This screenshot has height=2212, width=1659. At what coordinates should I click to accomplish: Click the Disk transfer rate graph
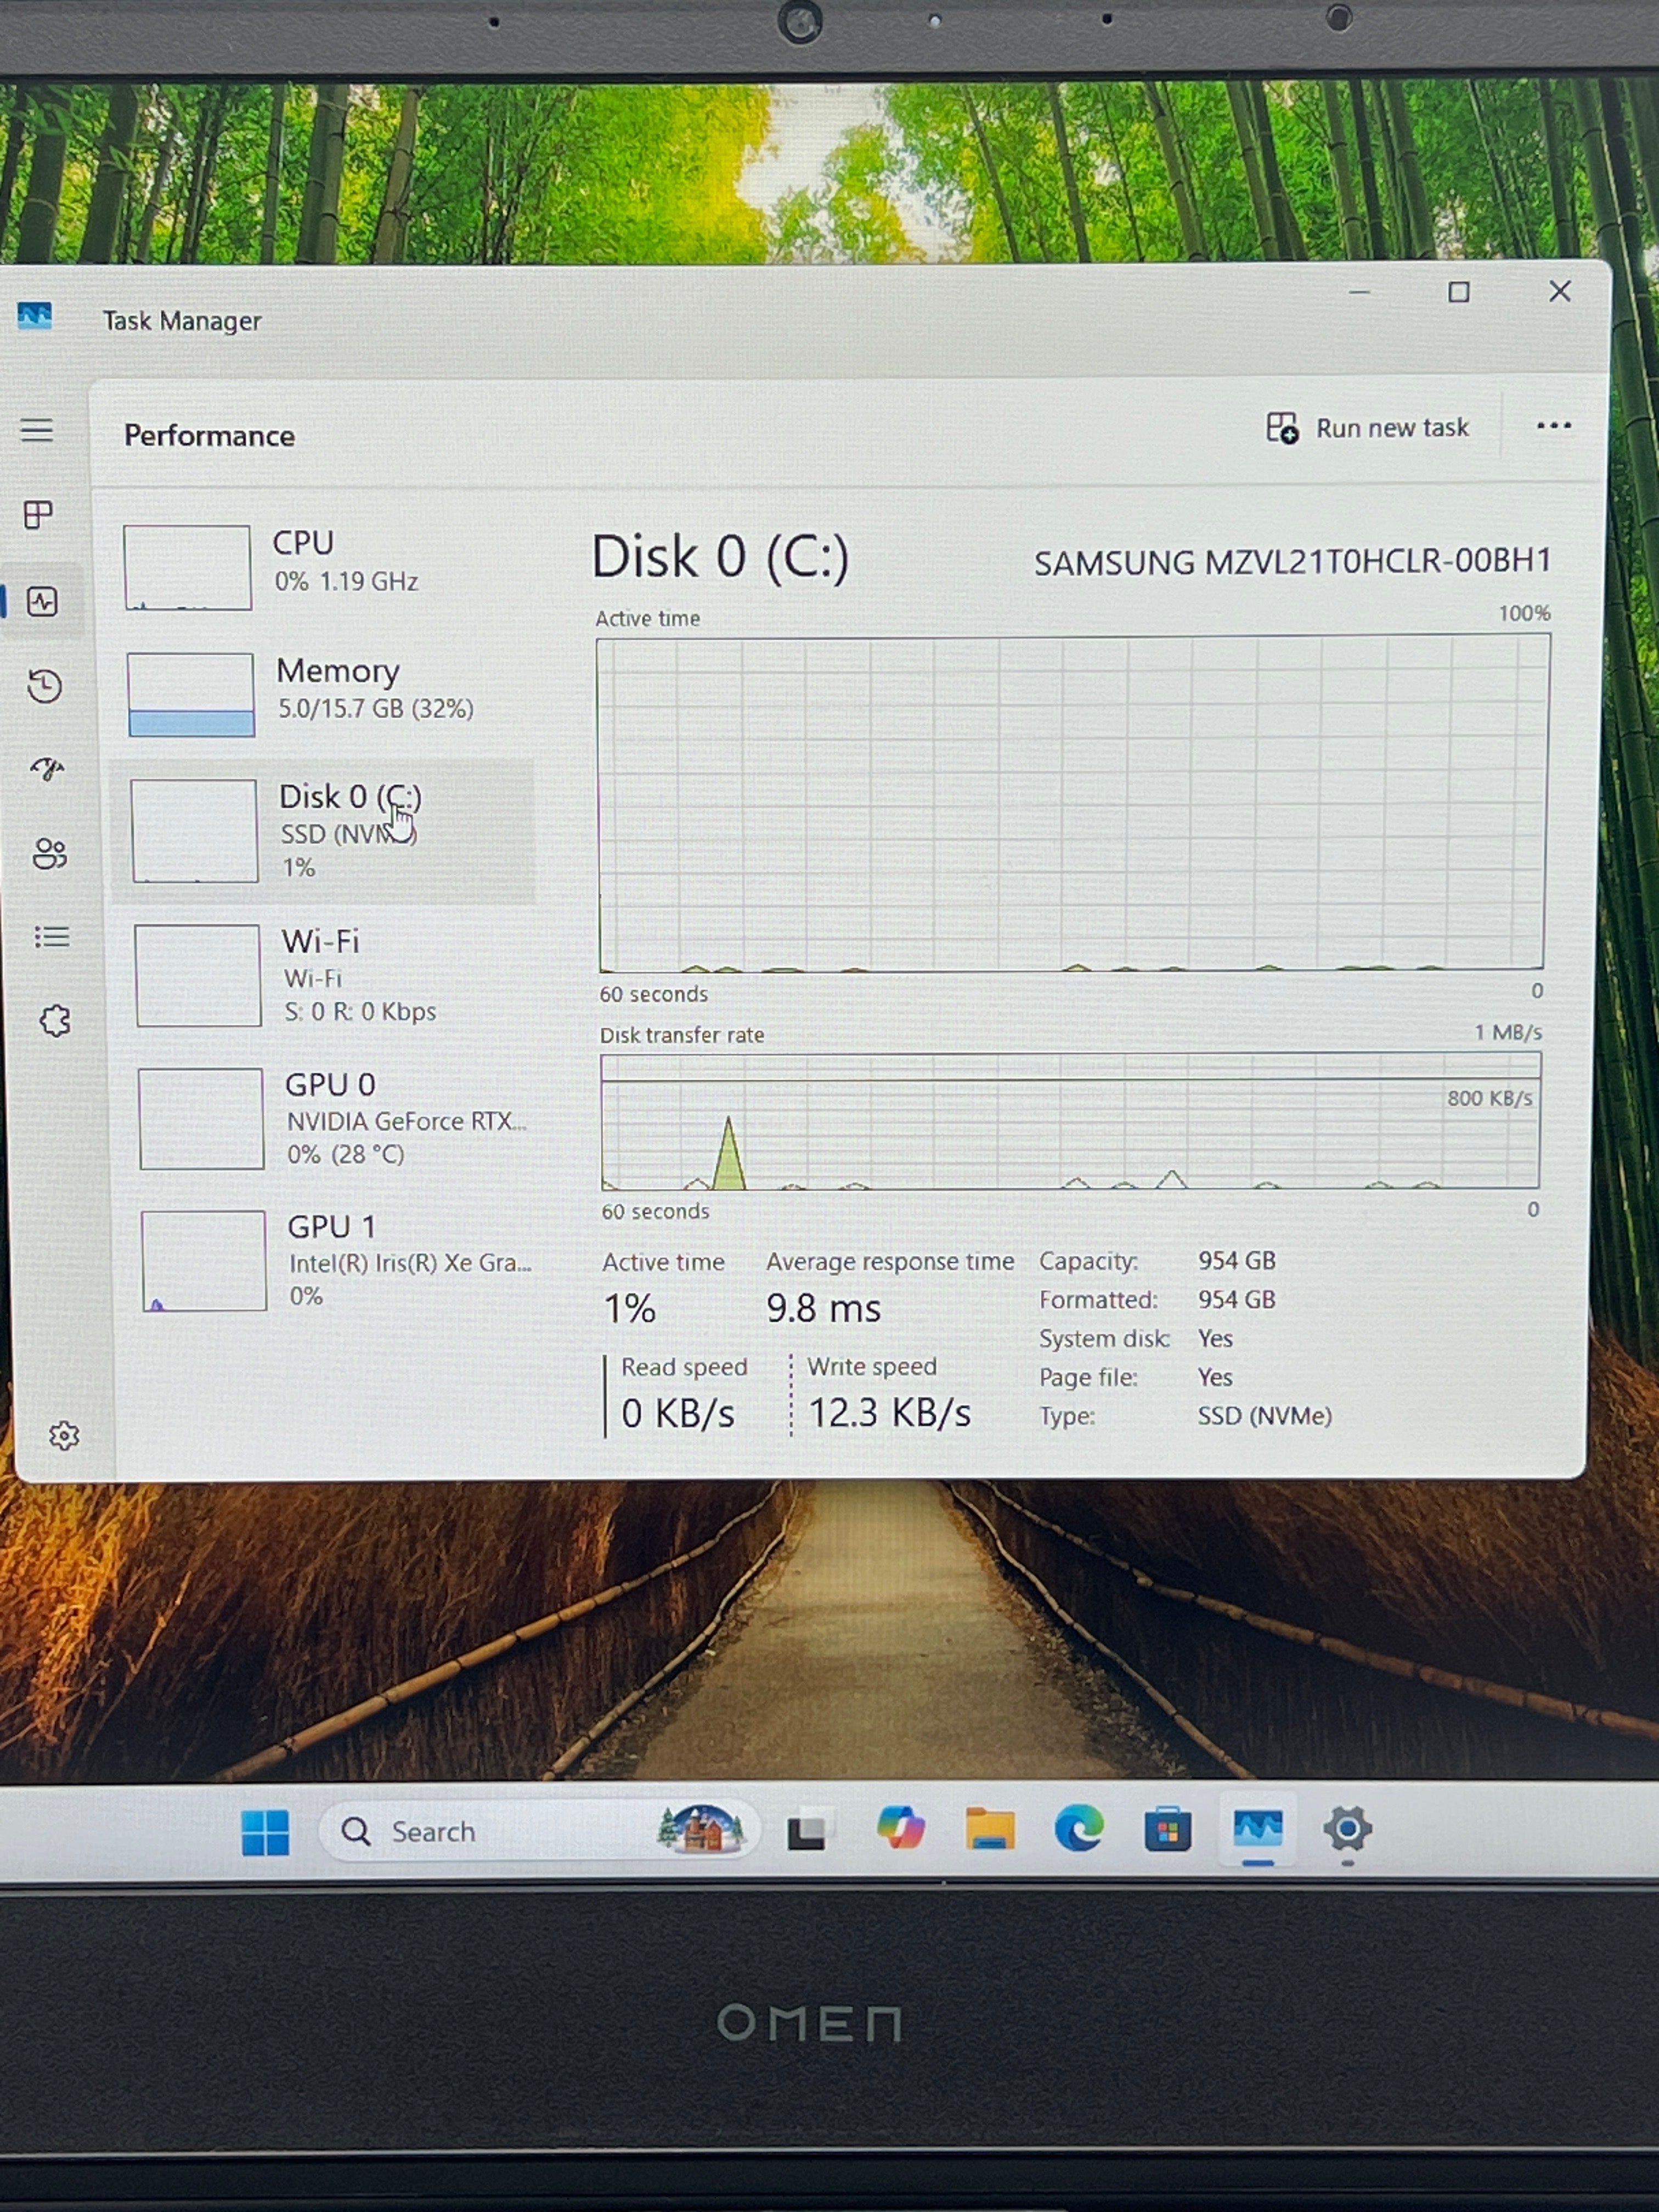point(1070,1121)
